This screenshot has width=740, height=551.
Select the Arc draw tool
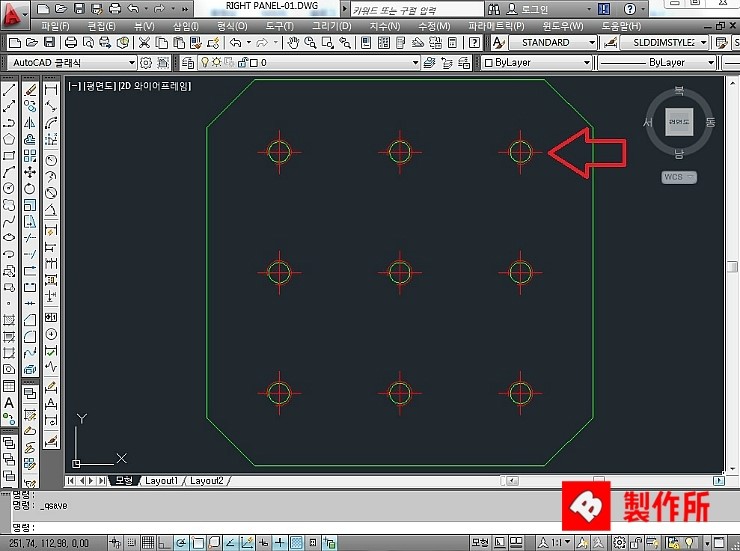pos(9,172)
